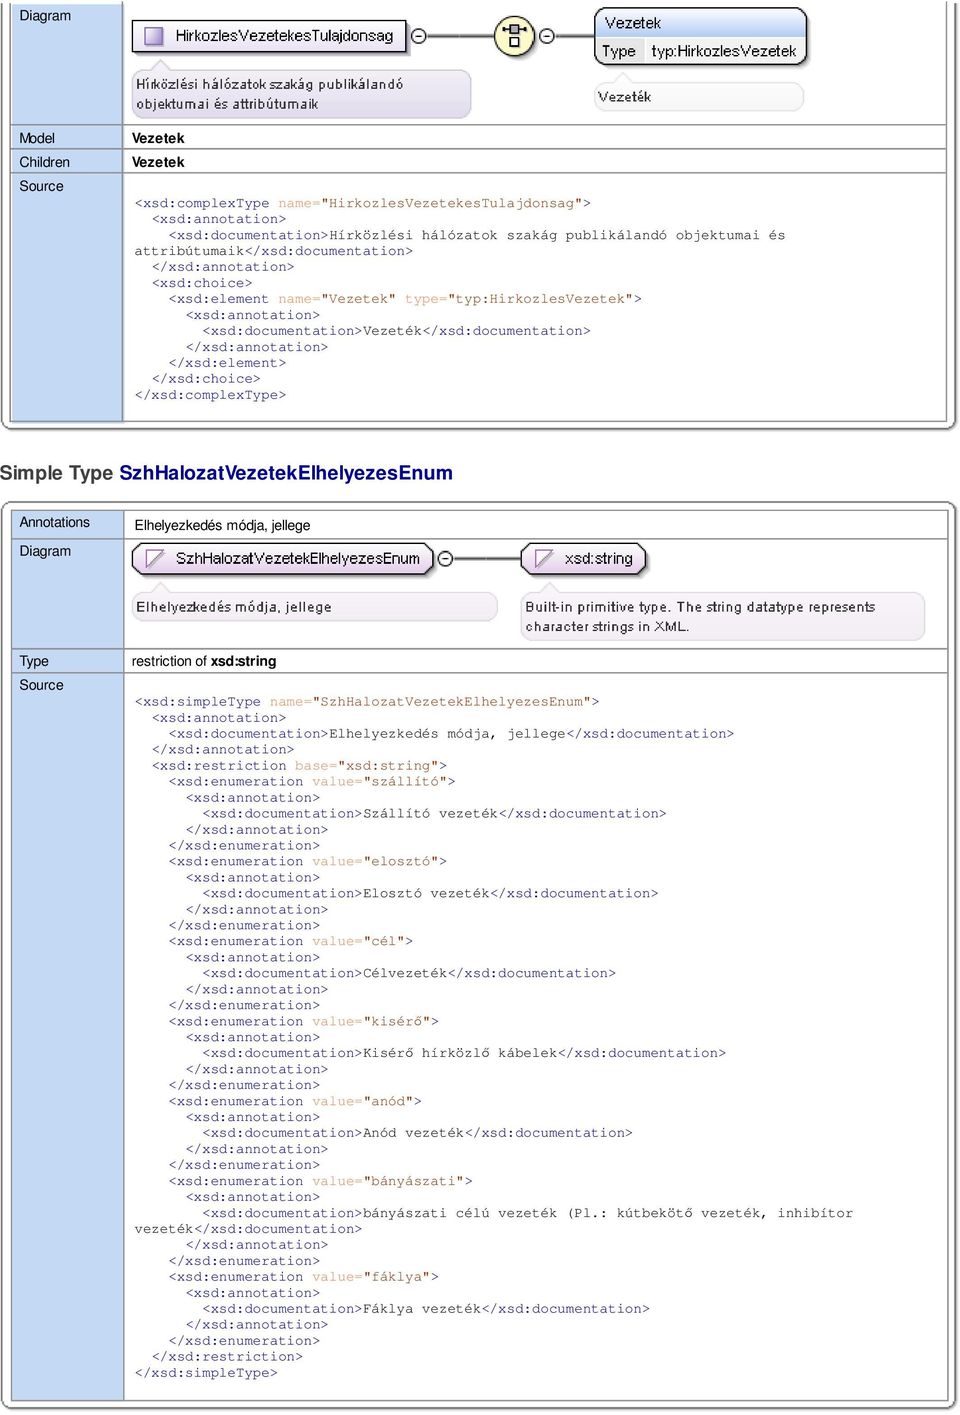960x1415 pixels.
Task: Click the HirkozlesVezetekesTulajdonsag diagram box label
Action: click(284, 36)
